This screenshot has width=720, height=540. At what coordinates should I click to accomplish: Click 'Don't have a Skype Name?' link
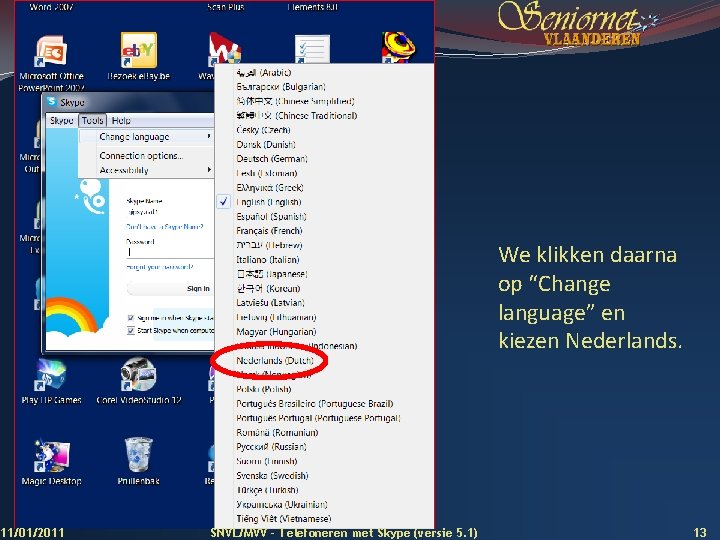164,227
